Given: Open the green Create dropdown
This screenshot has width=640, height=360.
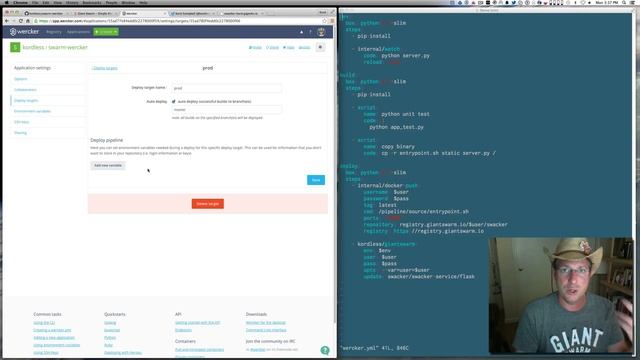Looking at the screenshot, I should point(106,32).
